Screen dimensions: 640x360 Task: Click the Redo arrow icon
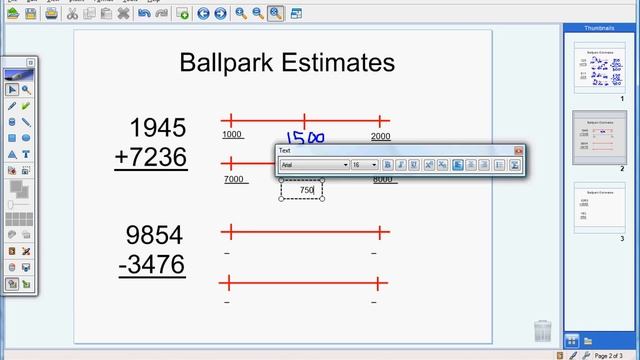161,13
